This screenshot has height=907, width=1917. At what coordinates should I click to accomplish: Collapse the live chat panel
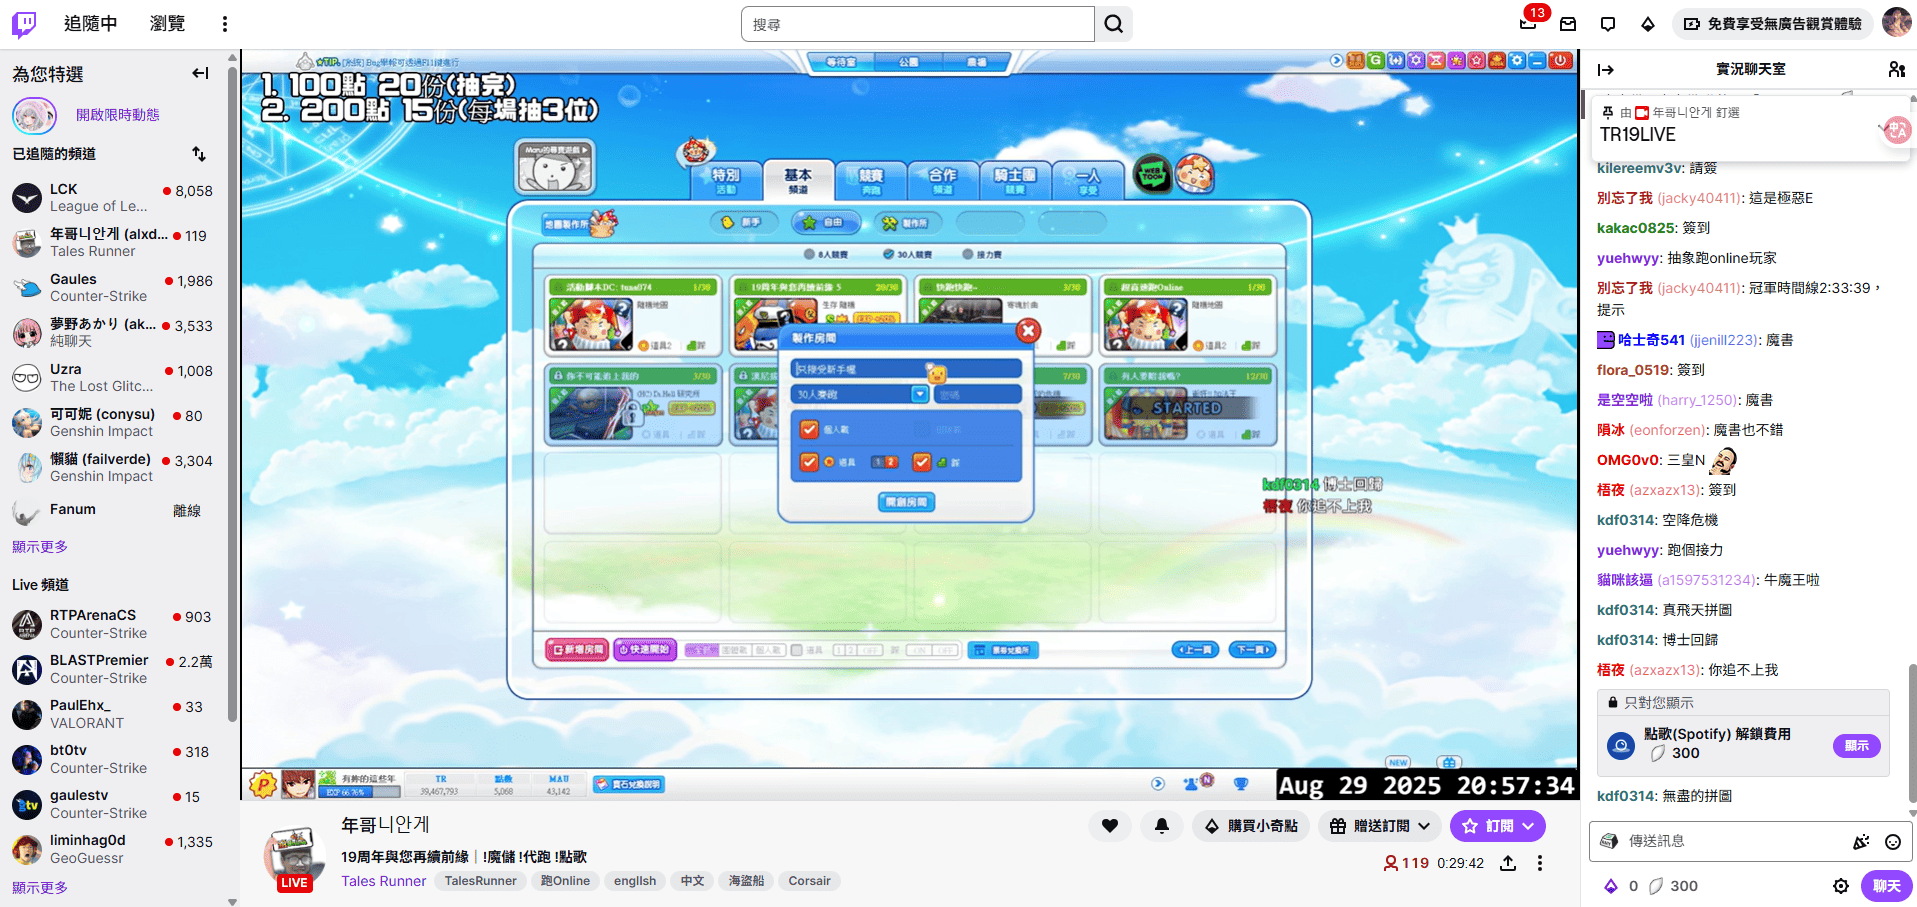[x=1606, y=69]
